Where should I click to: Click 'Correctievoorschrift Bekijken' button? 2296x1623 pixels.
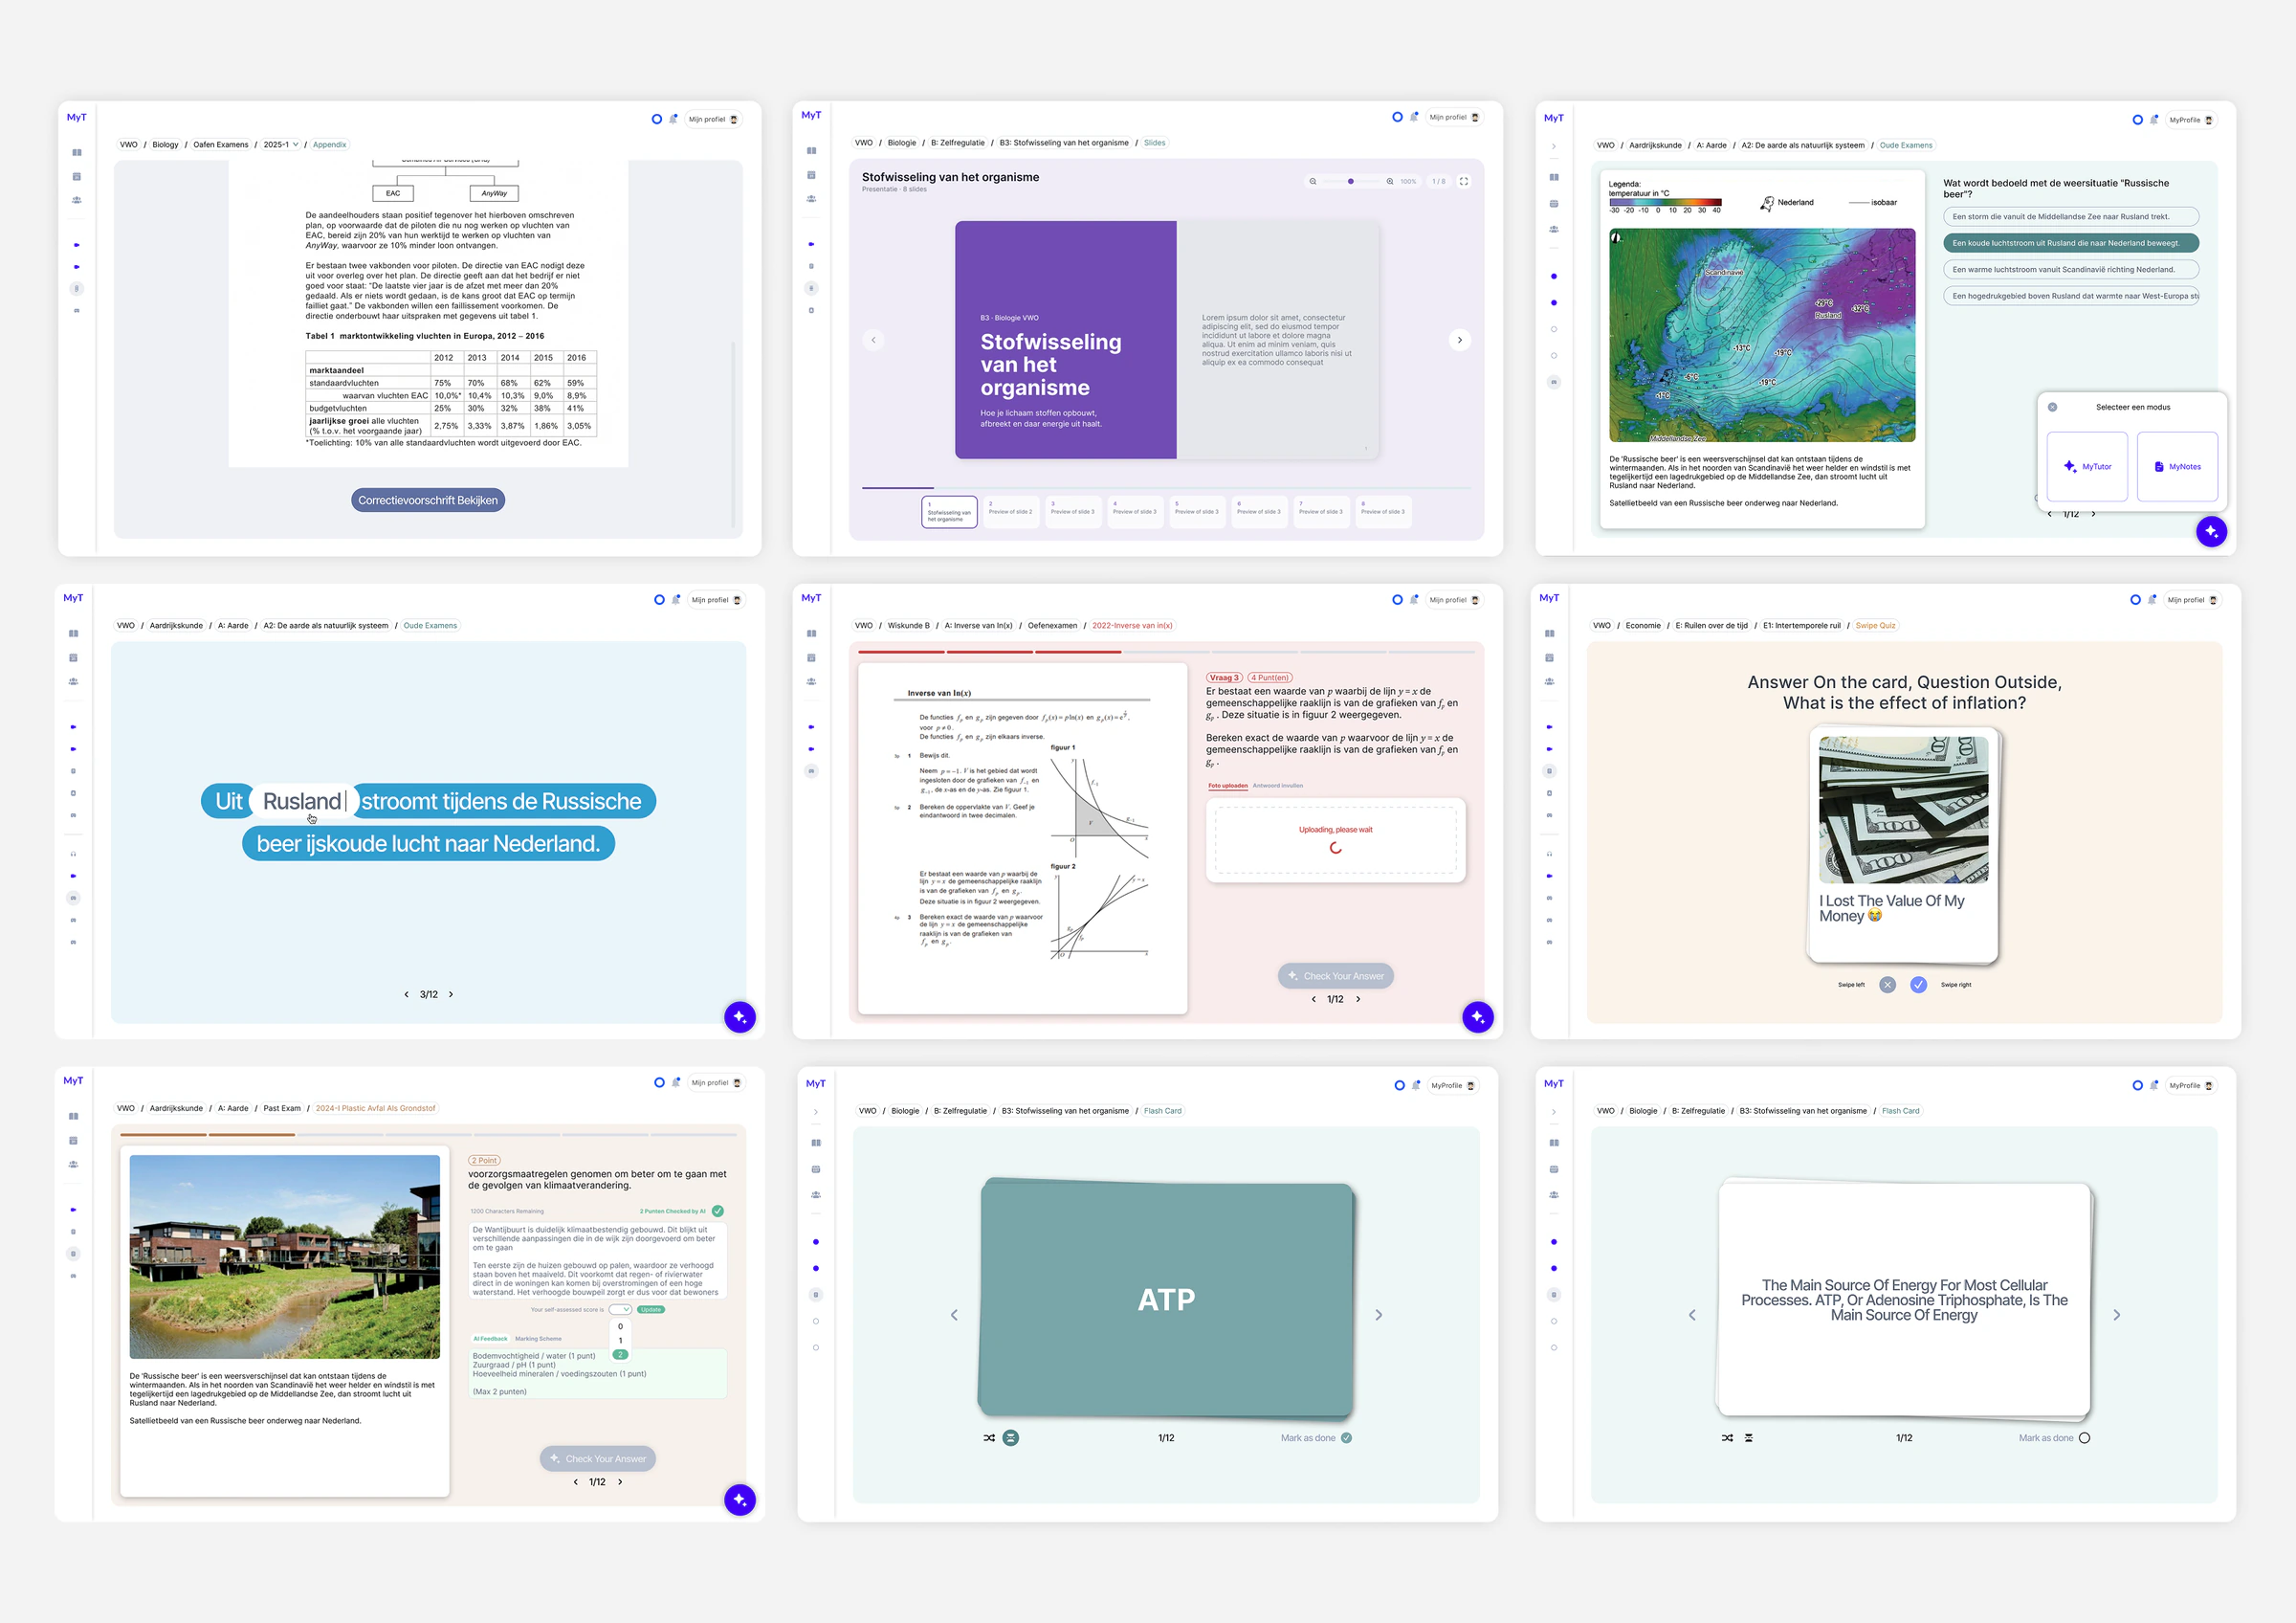428,500
